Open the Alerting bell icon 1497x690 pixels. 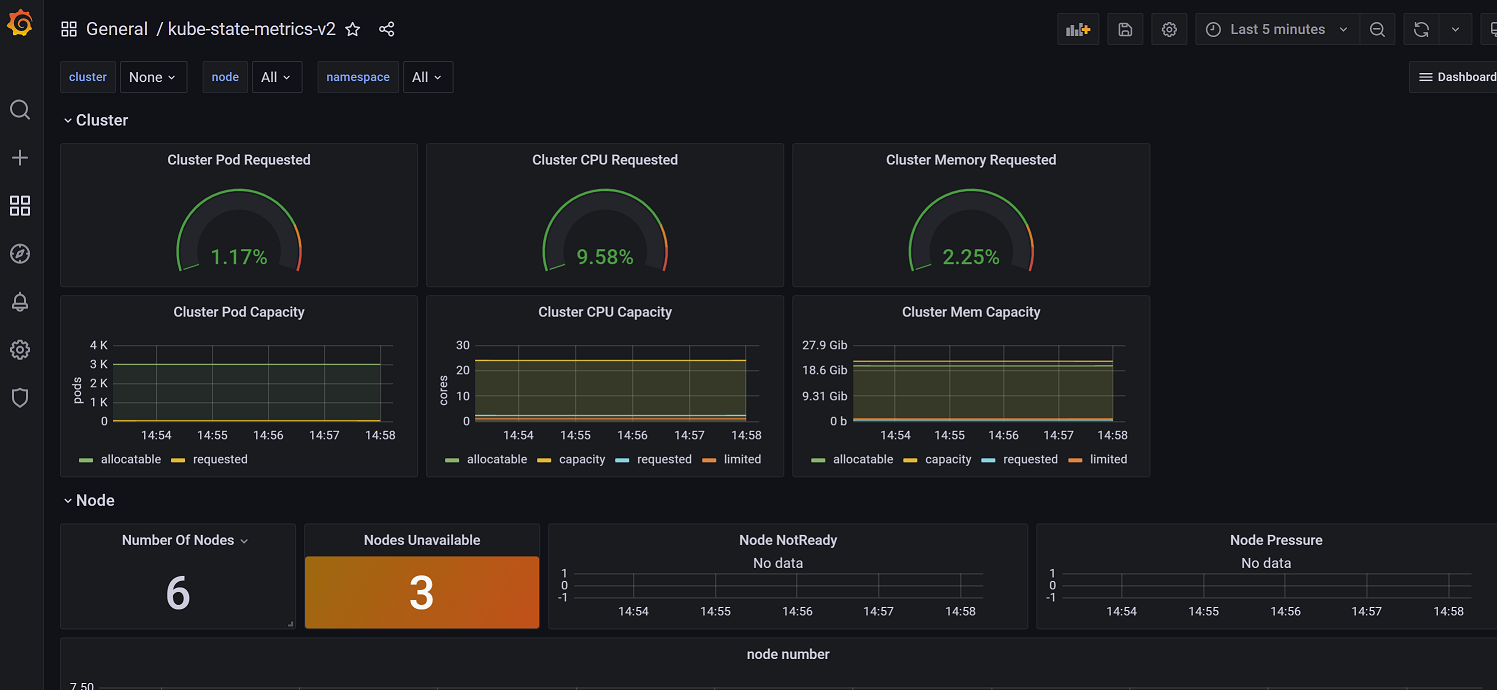pos(20,302)
